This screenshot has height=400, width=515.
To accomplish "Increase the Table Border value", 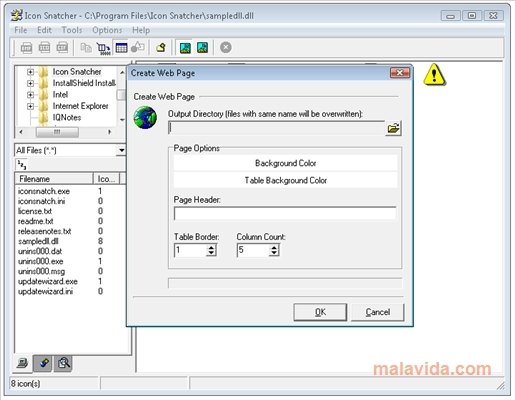I will pos(211,248).
